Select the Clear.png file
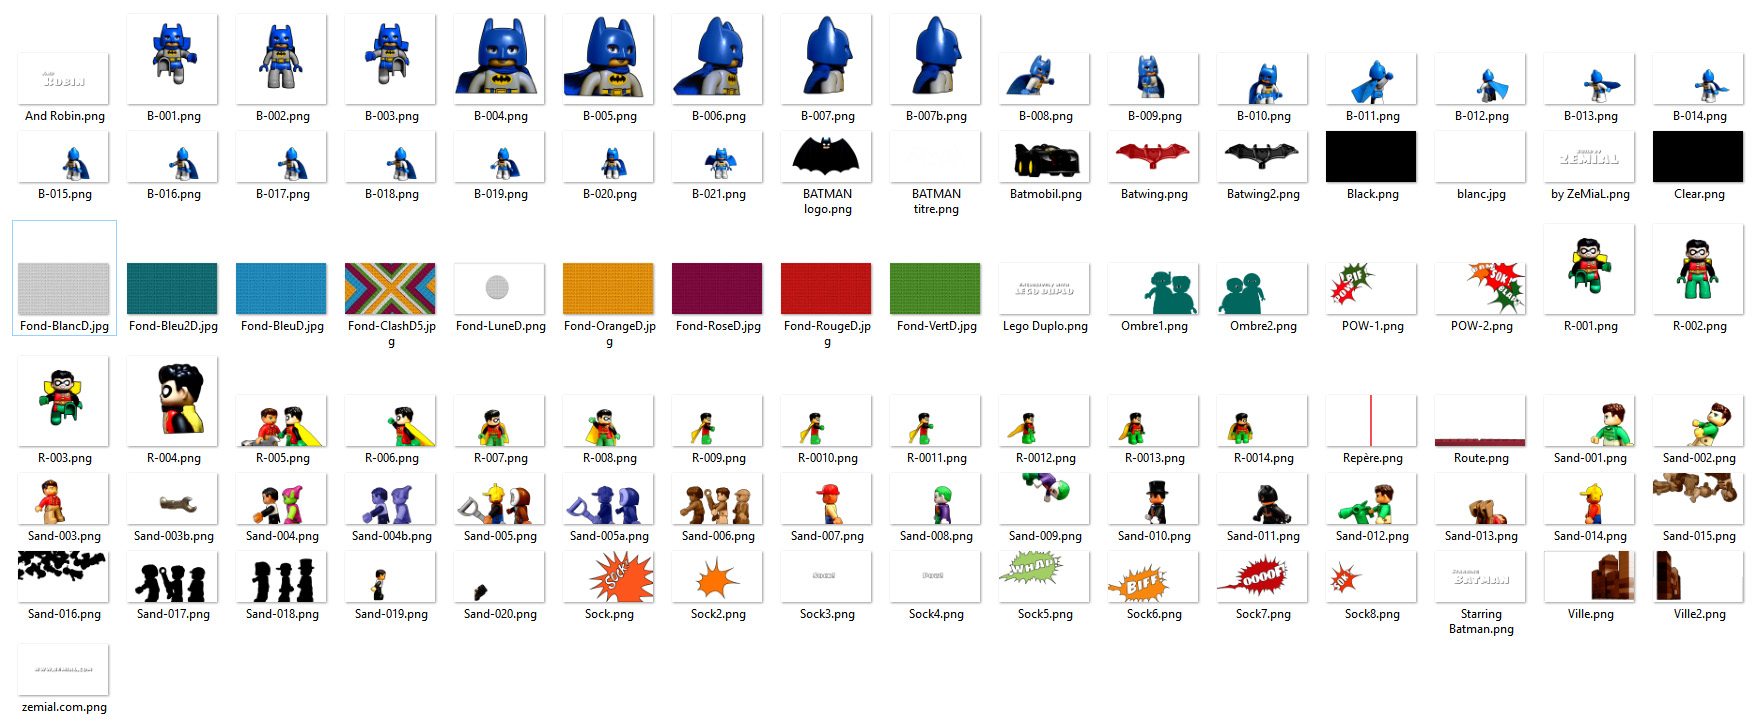The image size is (1756, 724). 1699,157
